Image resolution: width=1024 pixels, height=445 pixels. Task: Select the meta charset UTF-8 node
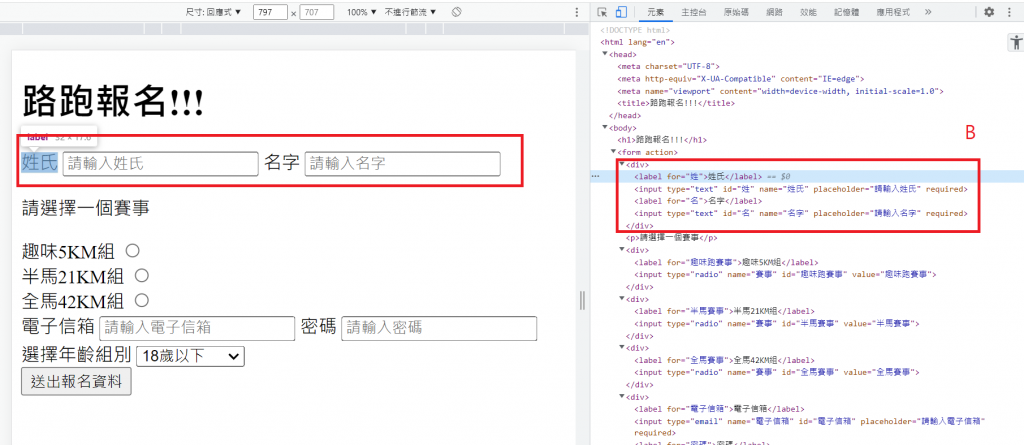[x=669, y=66]
